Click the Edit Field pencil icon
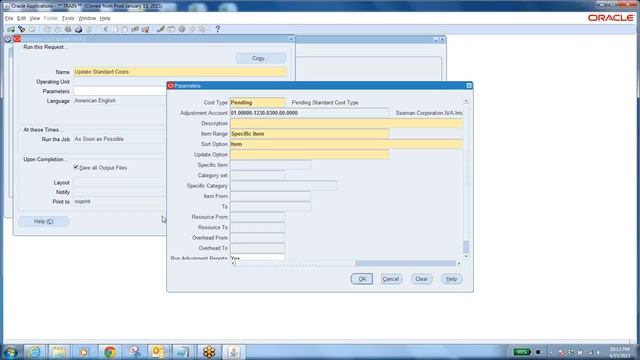Screen dimensions: 640x360 click(160, 29)
